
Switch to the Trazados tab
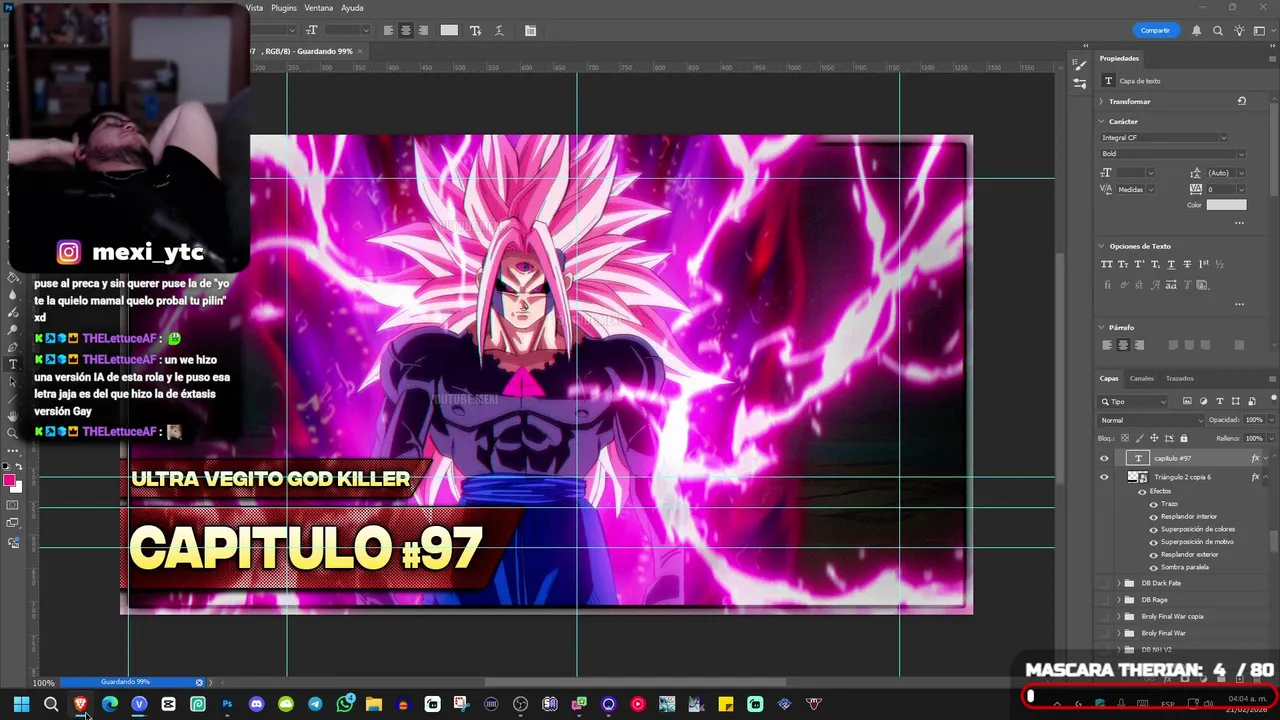point(1179,378)
